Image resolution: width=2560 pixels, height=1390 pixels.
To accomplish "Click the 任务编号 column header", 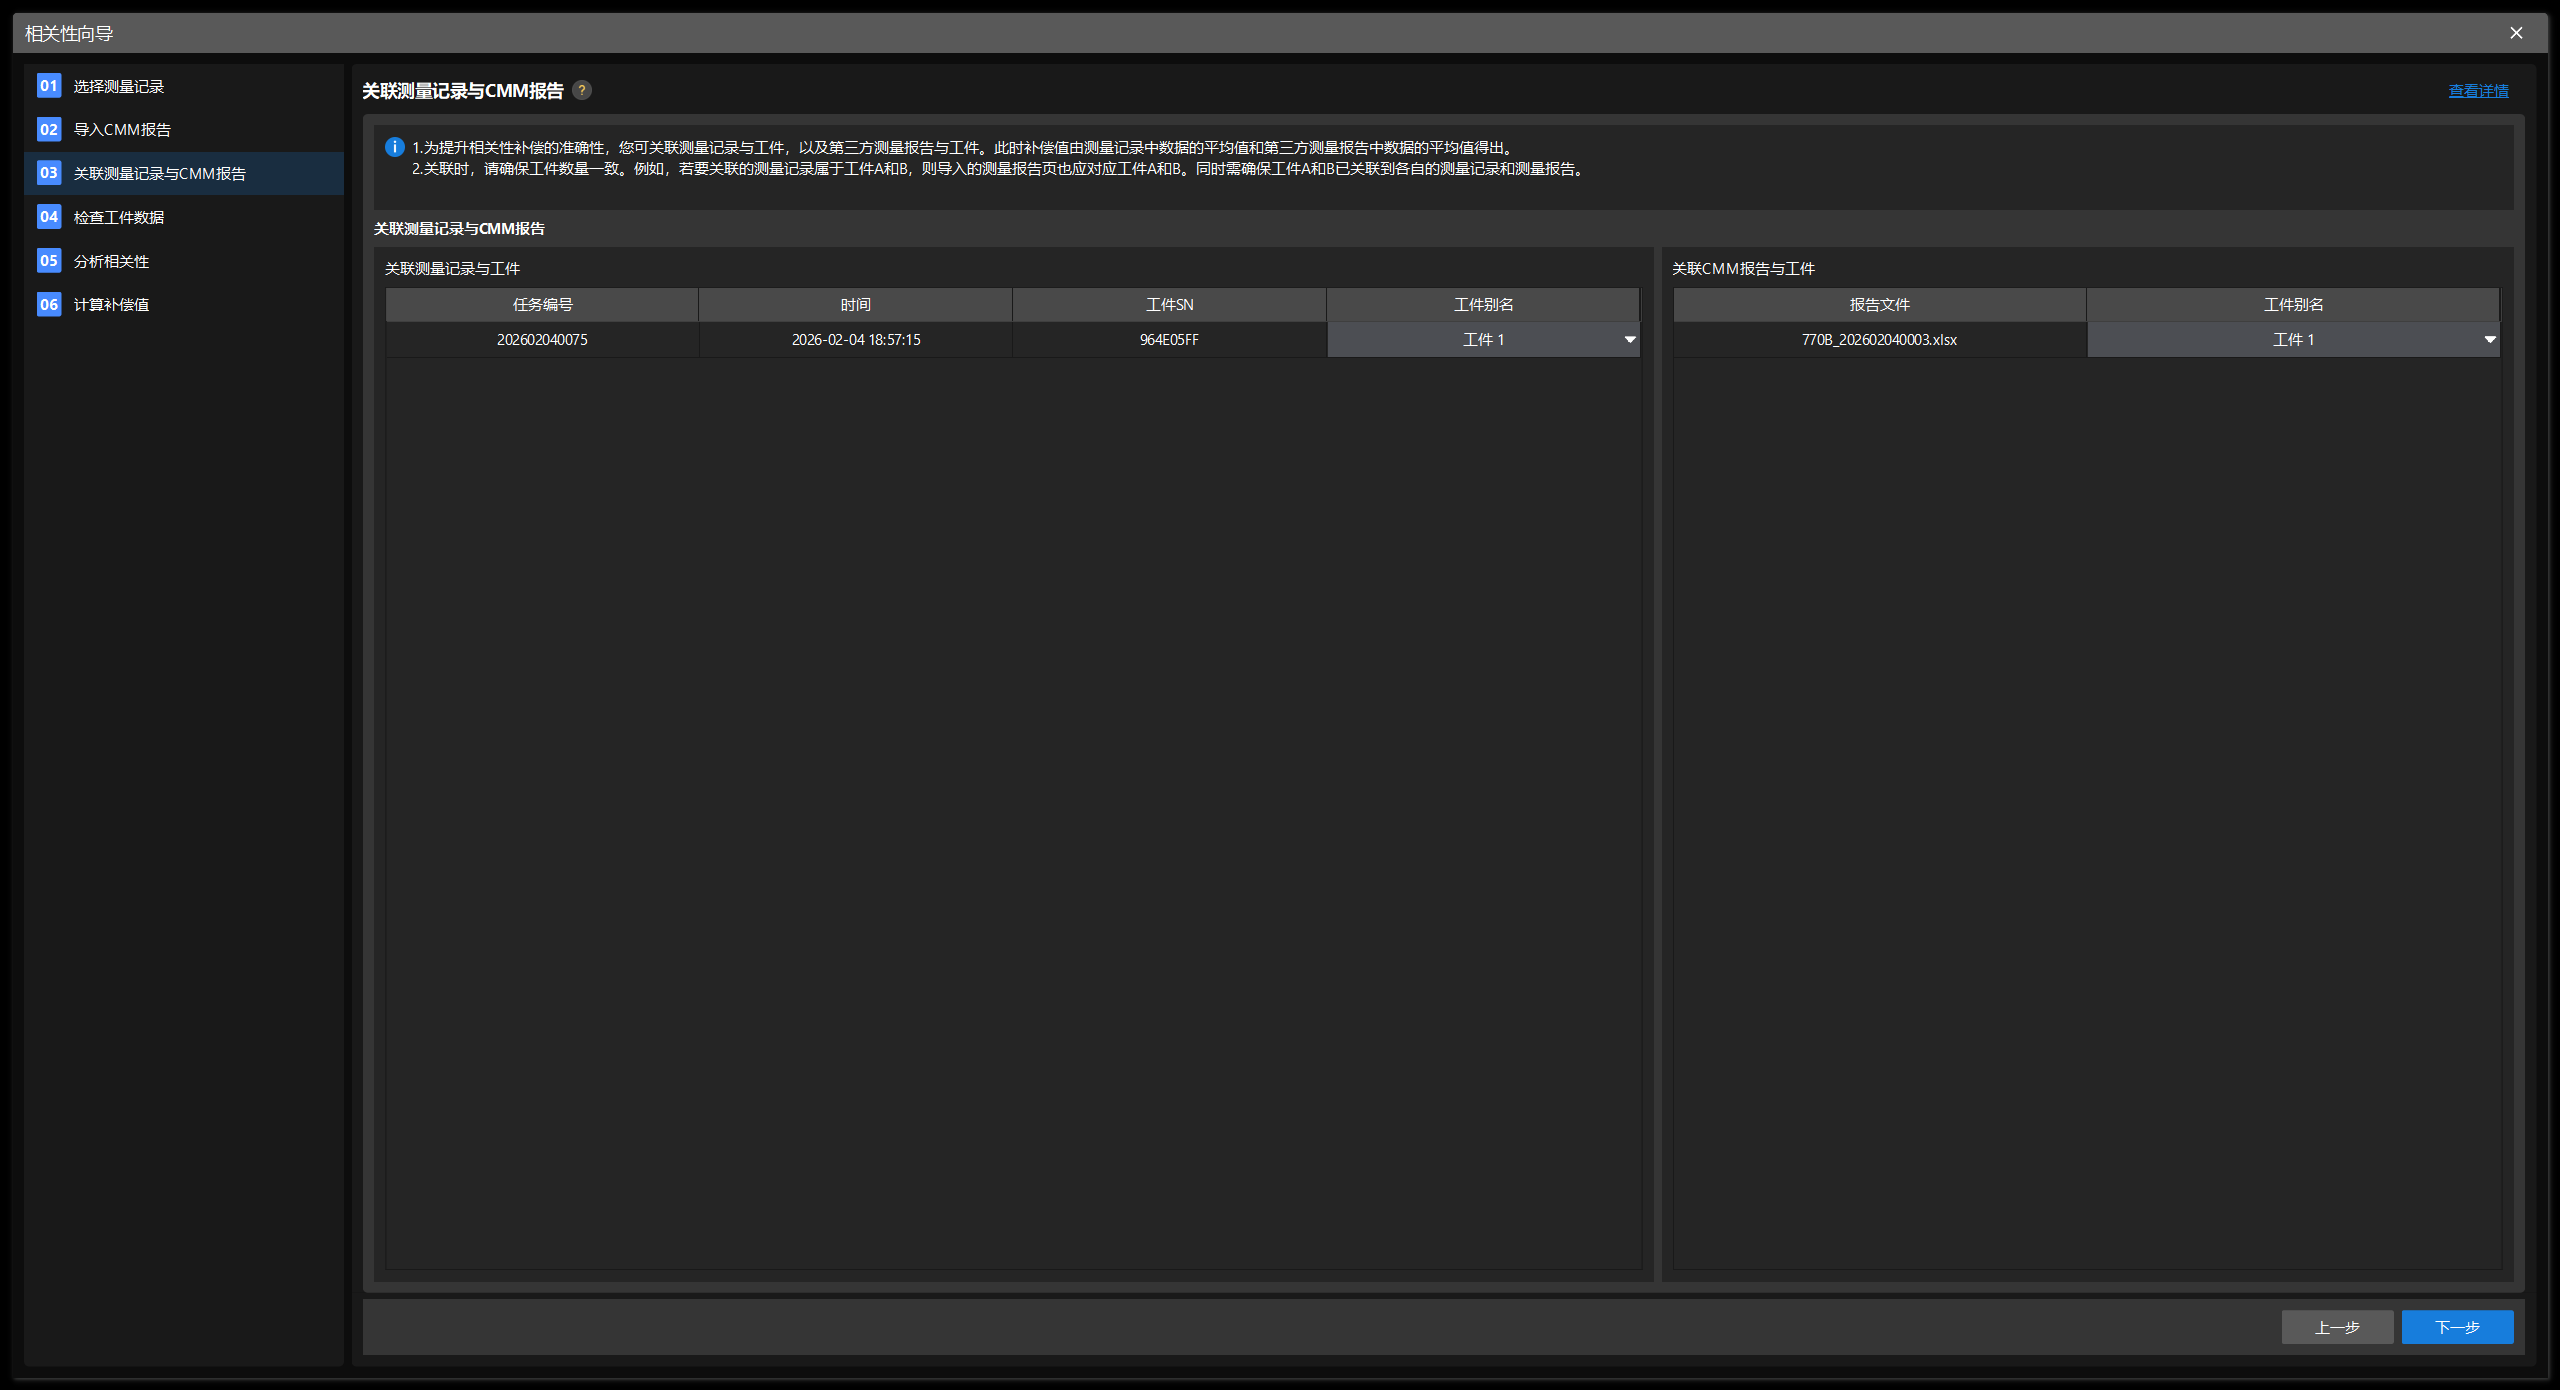I will tap(543, 304).
